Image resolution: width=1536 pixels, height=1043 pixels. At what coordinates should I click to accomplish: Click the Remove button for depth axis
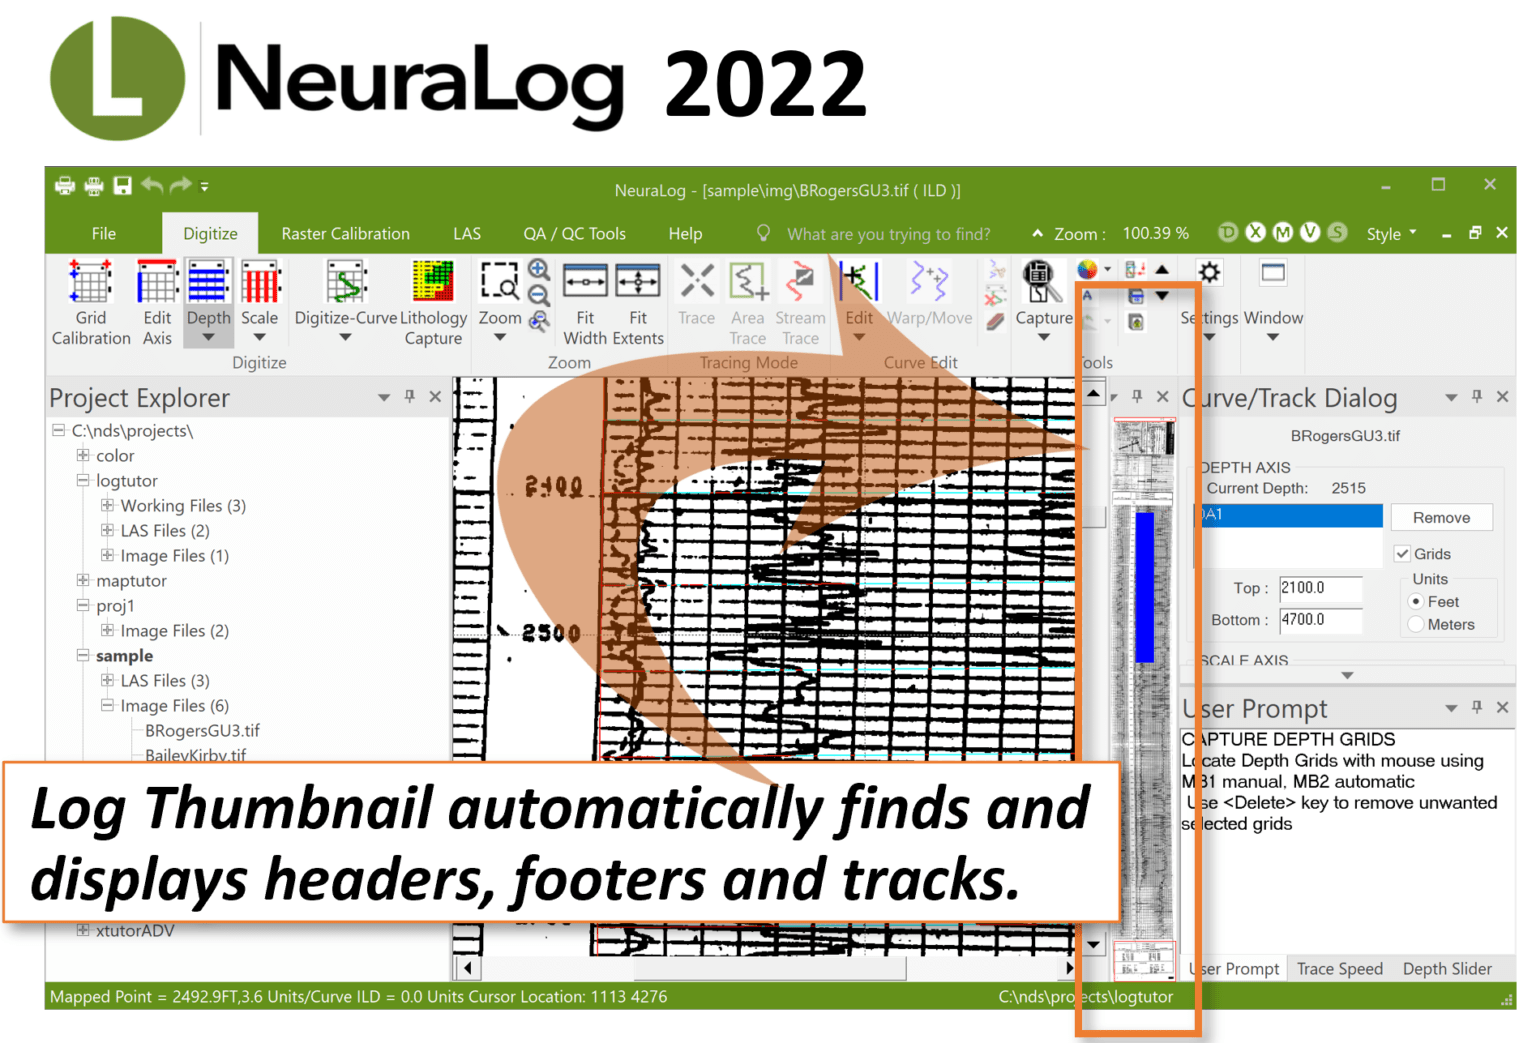point(1442,517)
